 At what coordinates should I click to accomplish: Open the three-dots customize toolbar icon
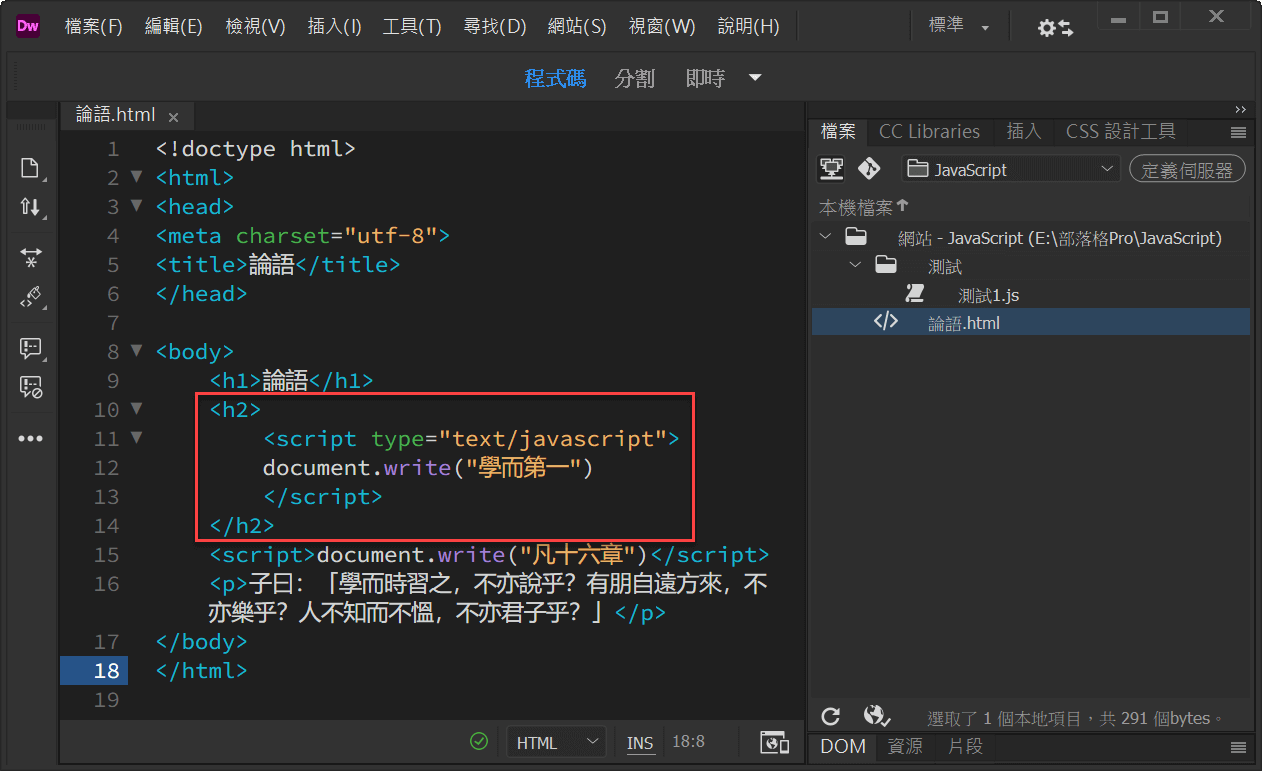[x=30, y=439]
